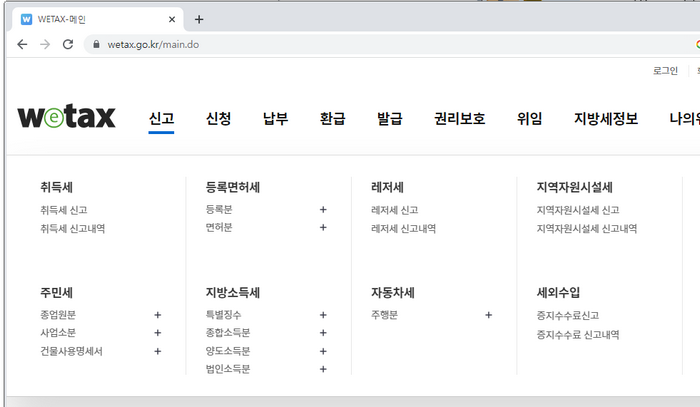Open the 신청 menu
Image resolution: width=700 pixels, height=407 pixels.
click(218, 119)
